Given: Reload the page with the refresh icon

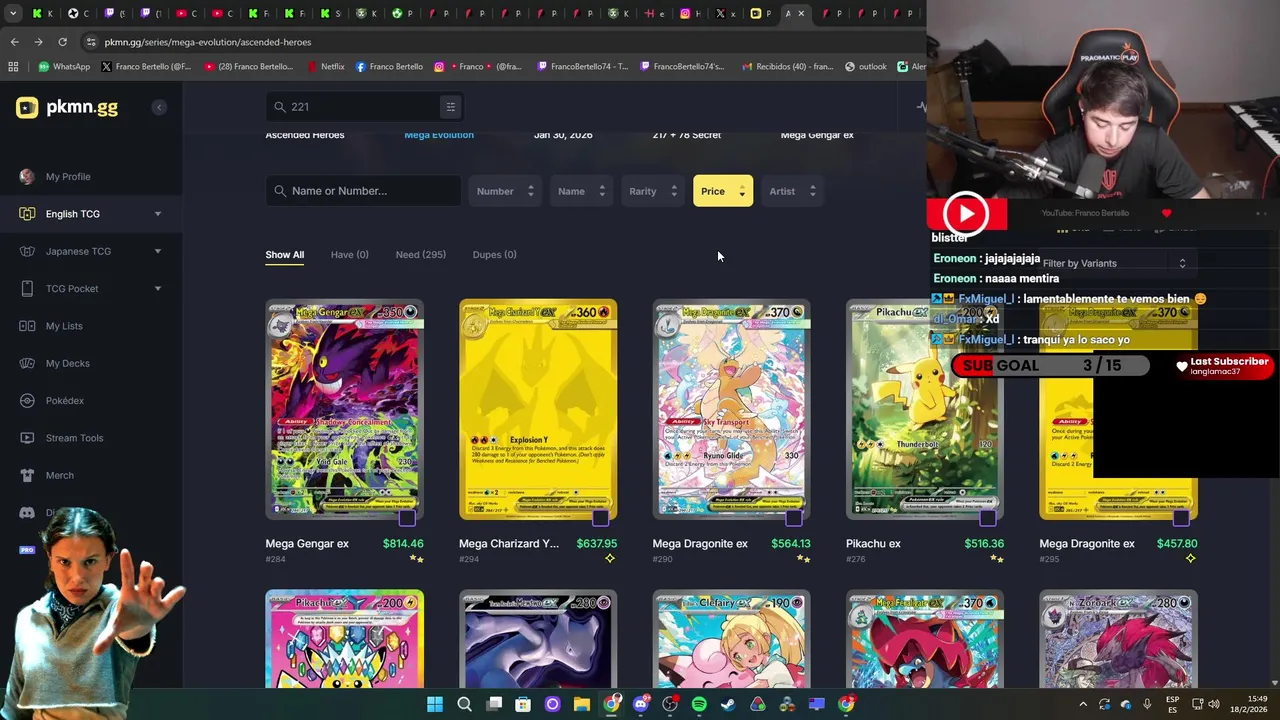Looking at the screenshot, I should pyautogui.click(x=62, y=42).
